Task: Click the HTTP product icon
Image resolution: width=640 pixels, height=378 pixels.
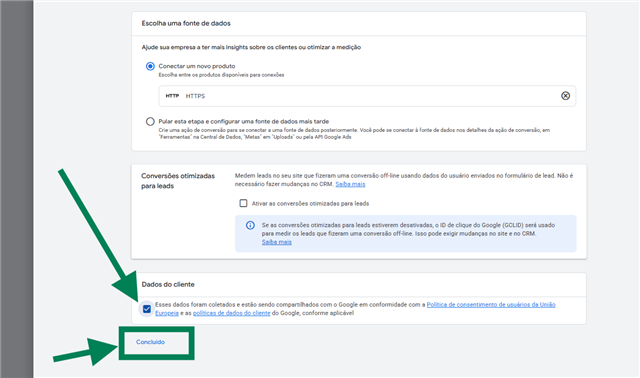Action: point(172,96)
